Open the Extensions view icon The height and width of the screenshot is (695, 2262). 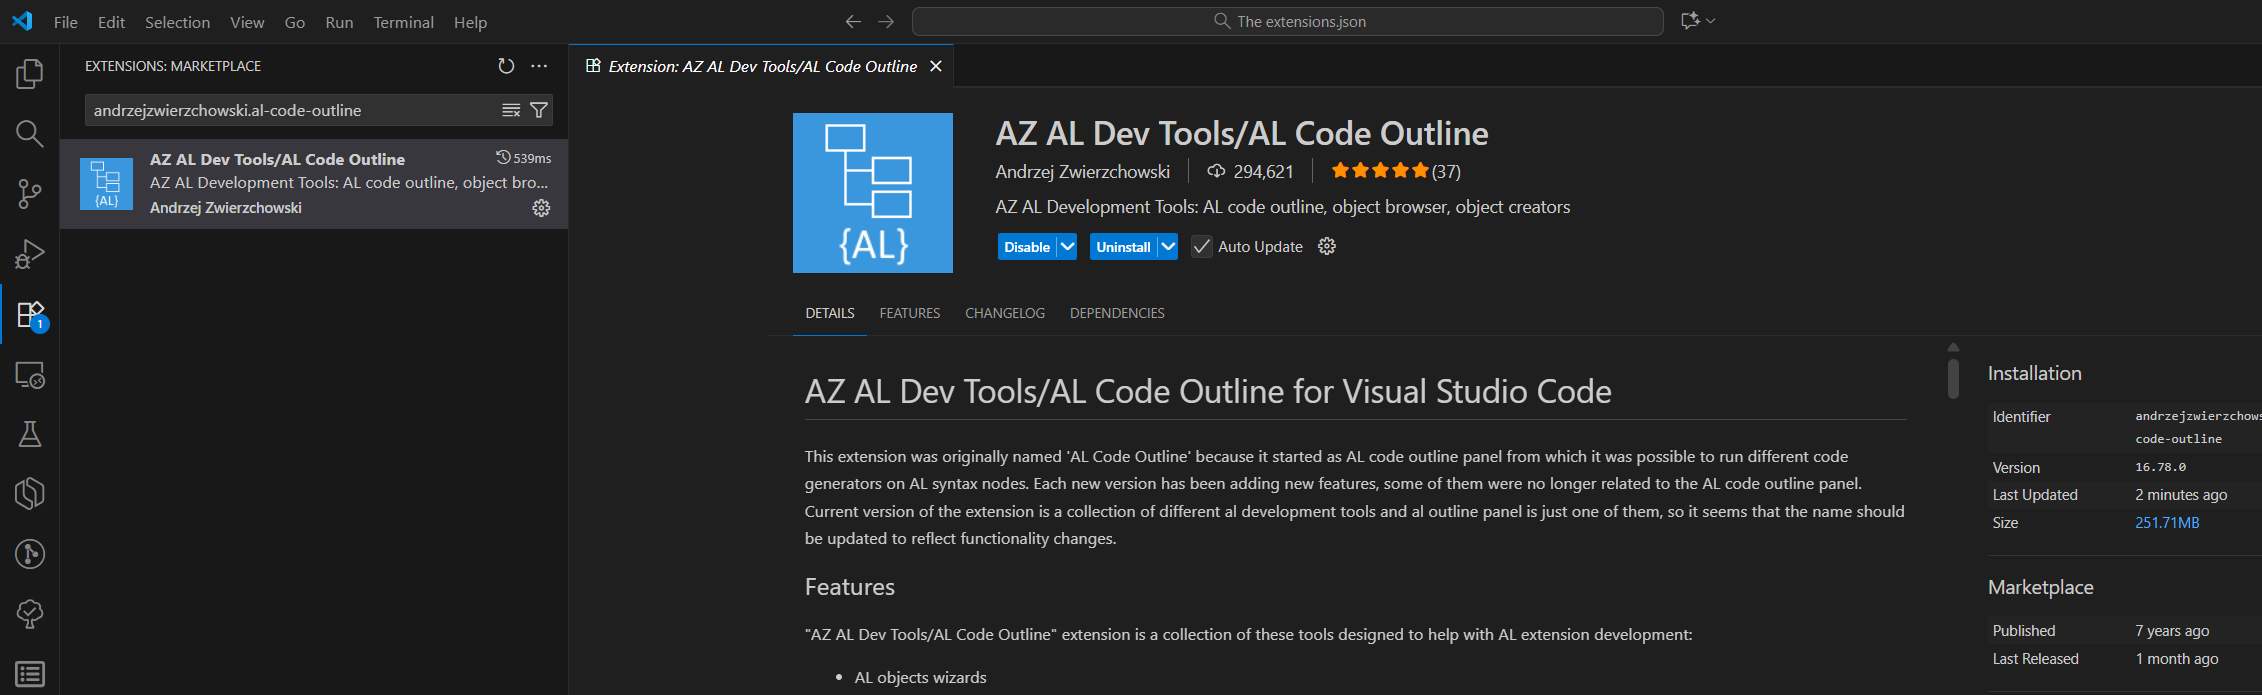point(30,314)
